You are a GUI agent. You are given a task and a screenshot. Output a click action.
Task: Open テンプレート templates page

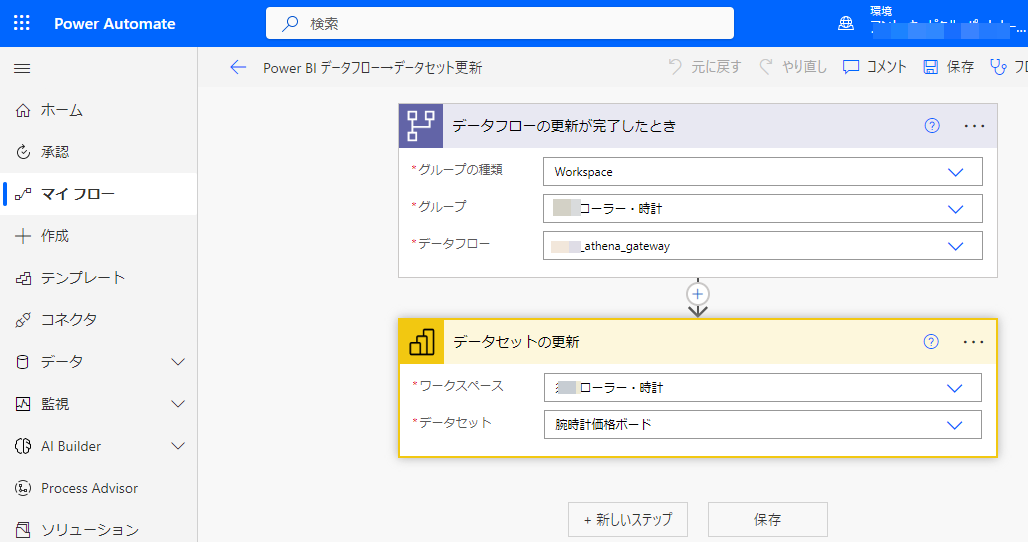pyautogui.click(x=98, y=278)
